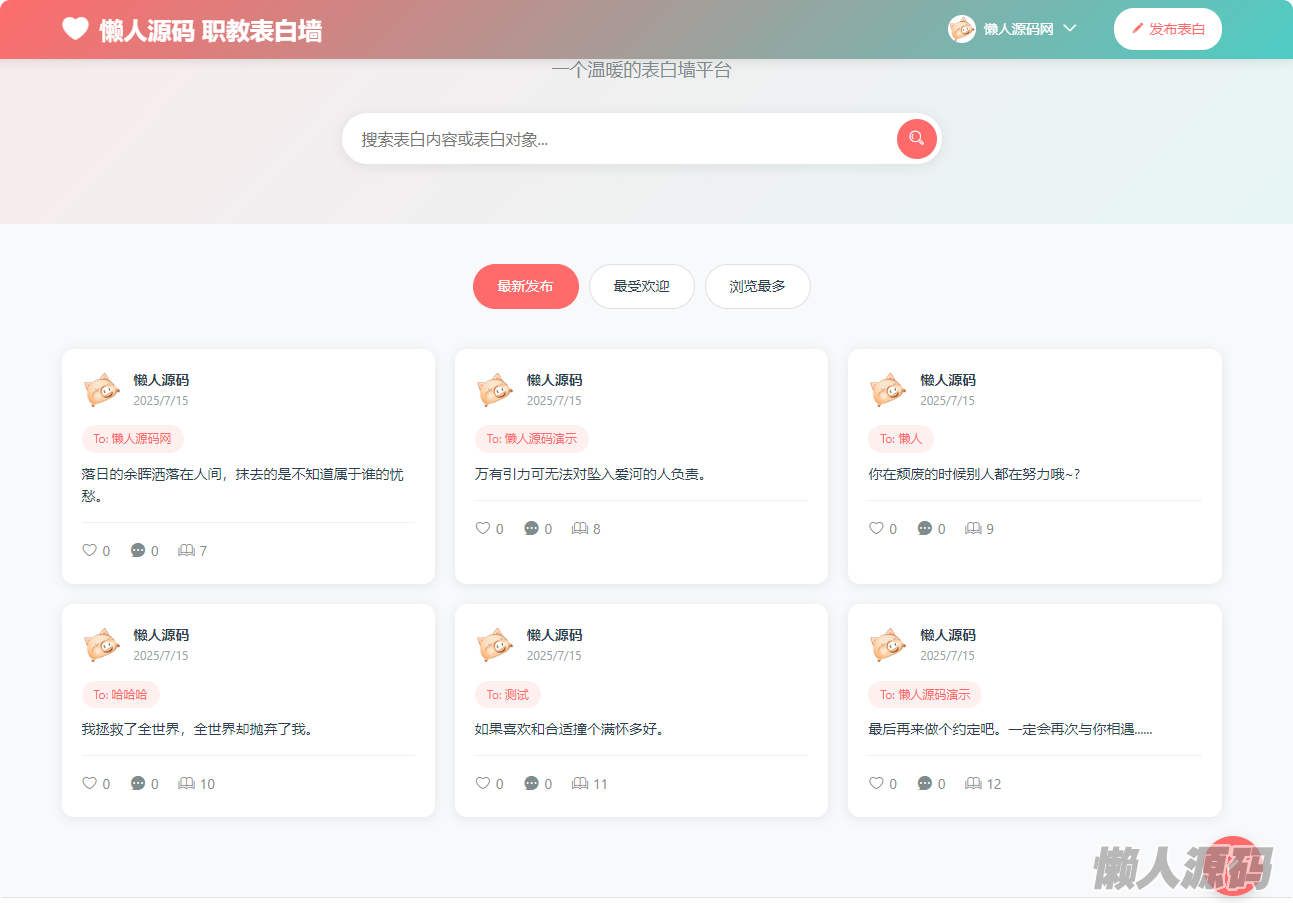The height and width of the screenshot is (903, 1293).
Task: Click the To: 哈哈哈 recipient tag
Action: [x=120, y=695]
